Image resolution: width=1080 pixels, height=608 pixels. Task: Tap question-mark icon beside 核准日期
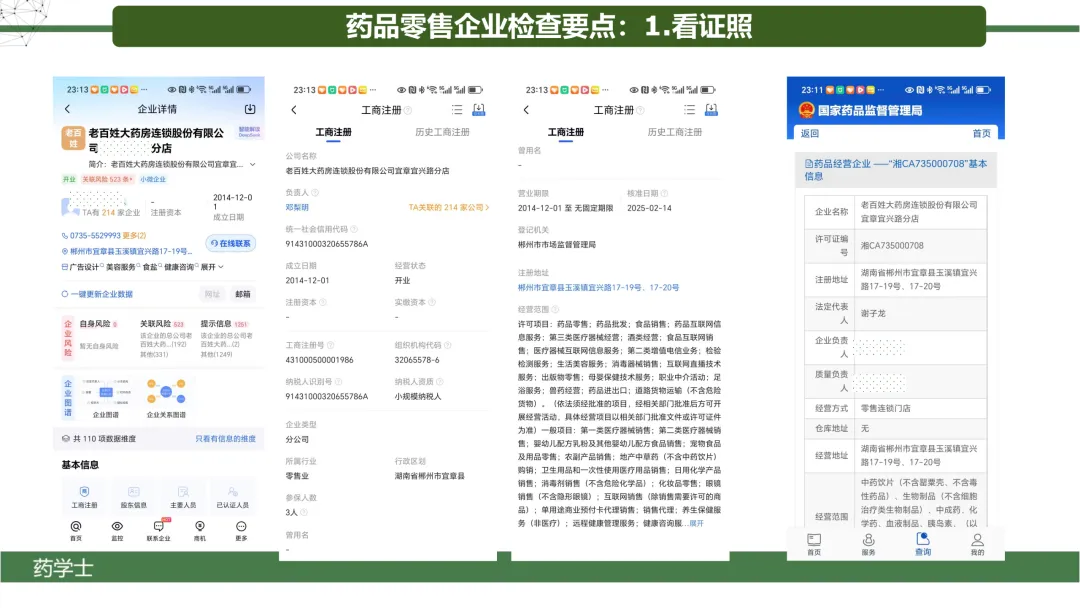point(665,193)
